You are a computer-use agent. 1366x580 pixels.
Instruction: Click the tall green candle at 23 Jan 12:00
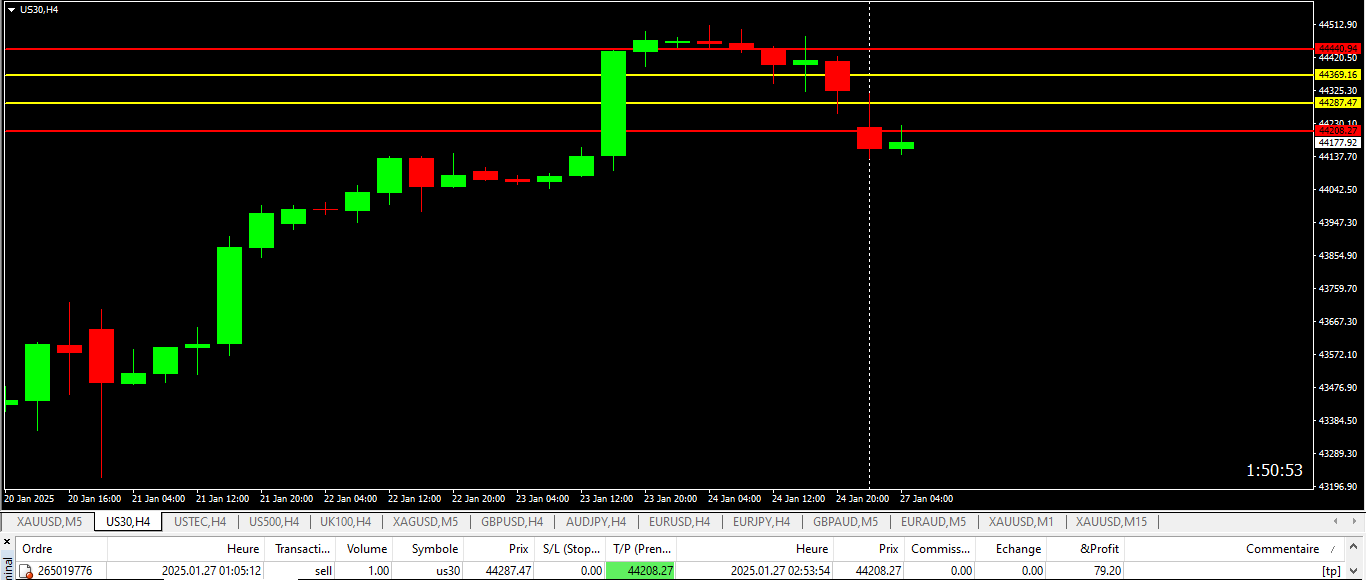[x=613, y=103]
